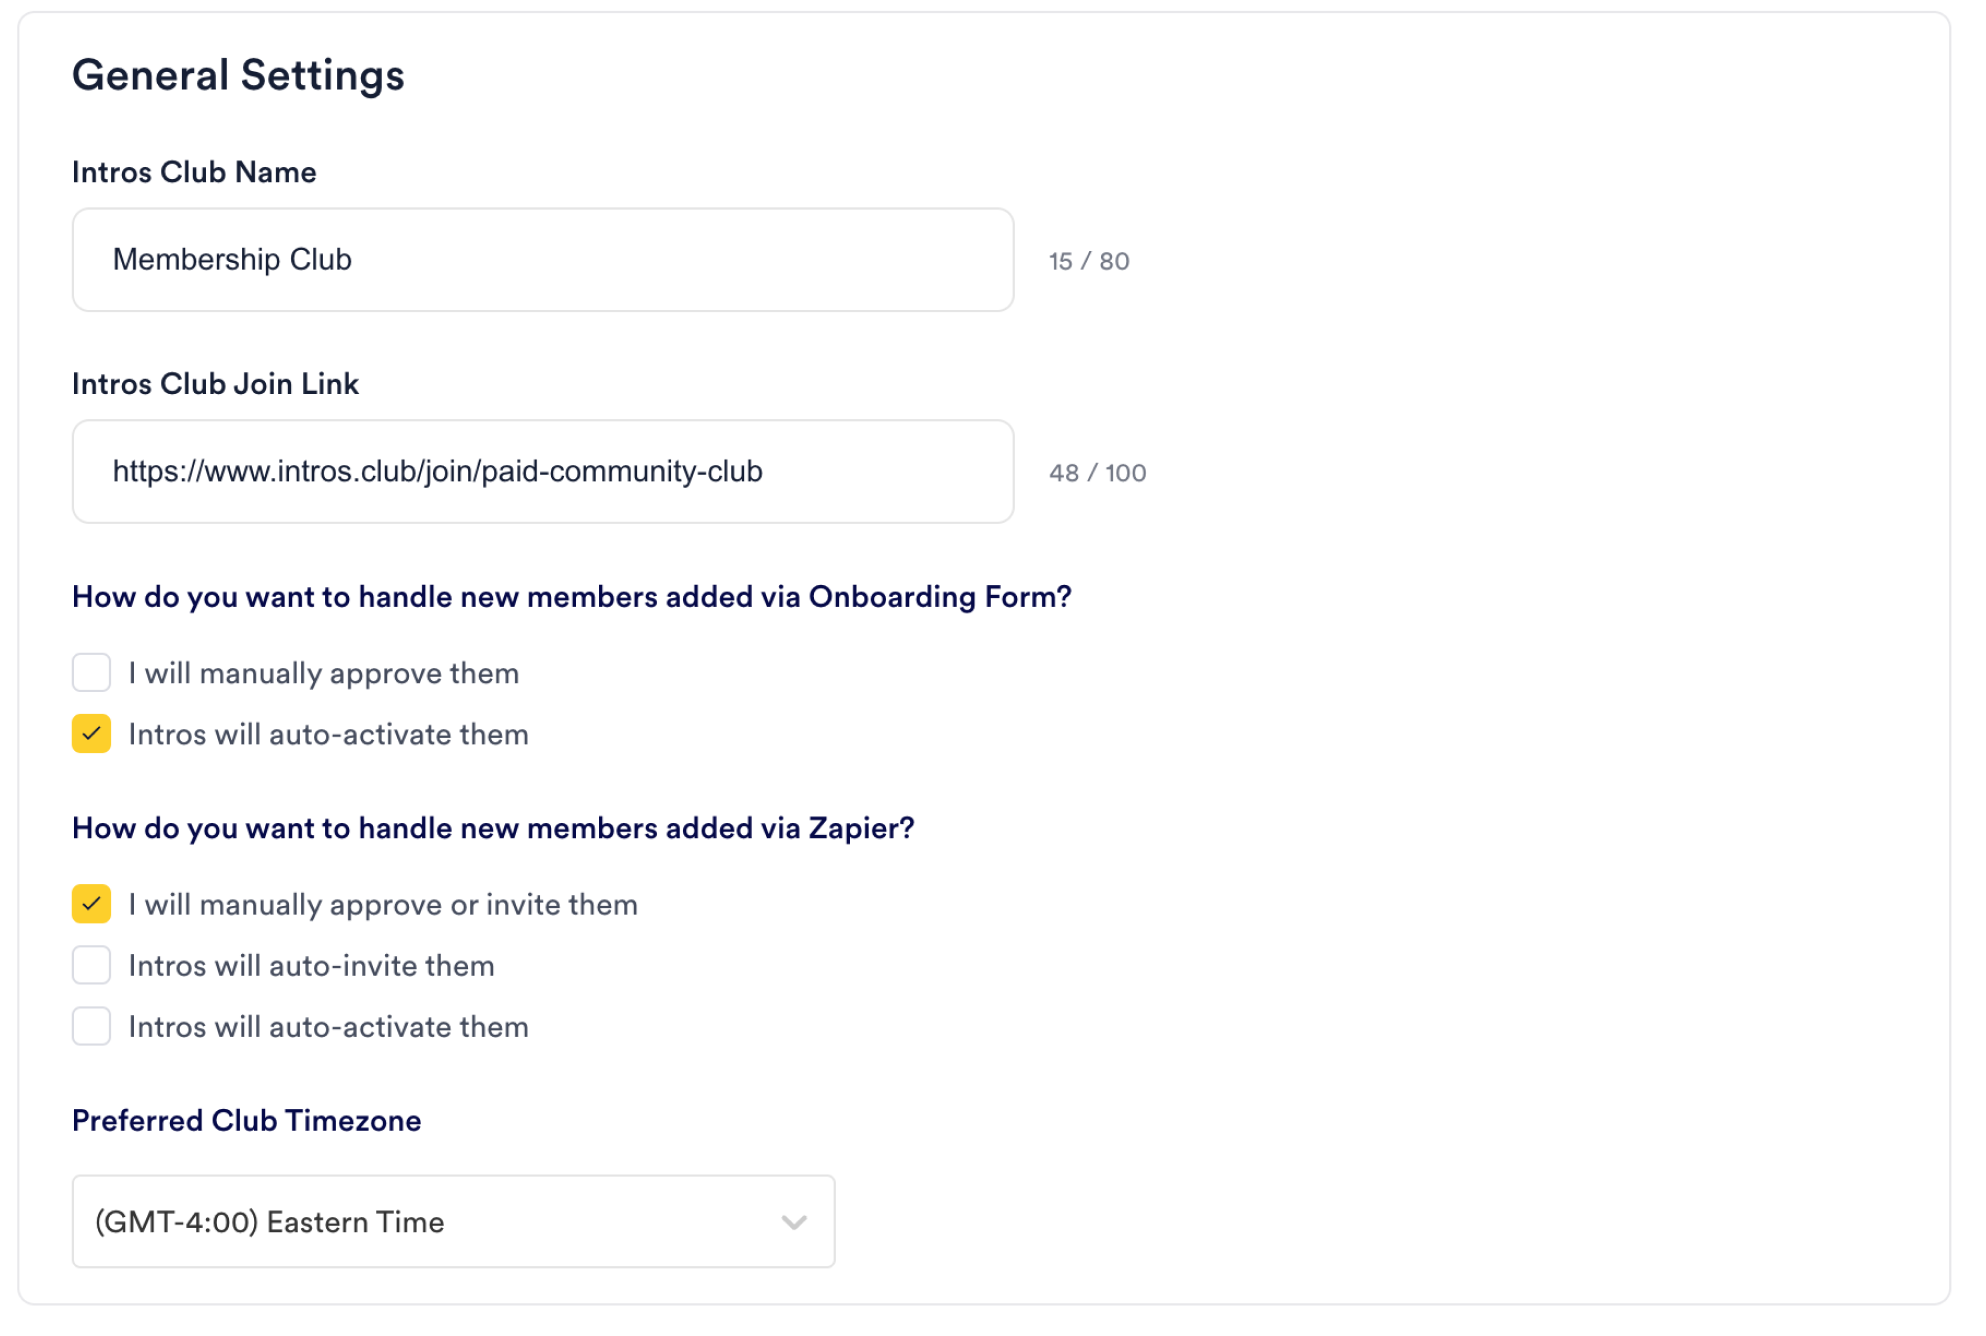Uncheck 'Intros will auto-activate them' under Onboarding Form
Viewport: 1986px width, 1336px height.
coord(91,734)
